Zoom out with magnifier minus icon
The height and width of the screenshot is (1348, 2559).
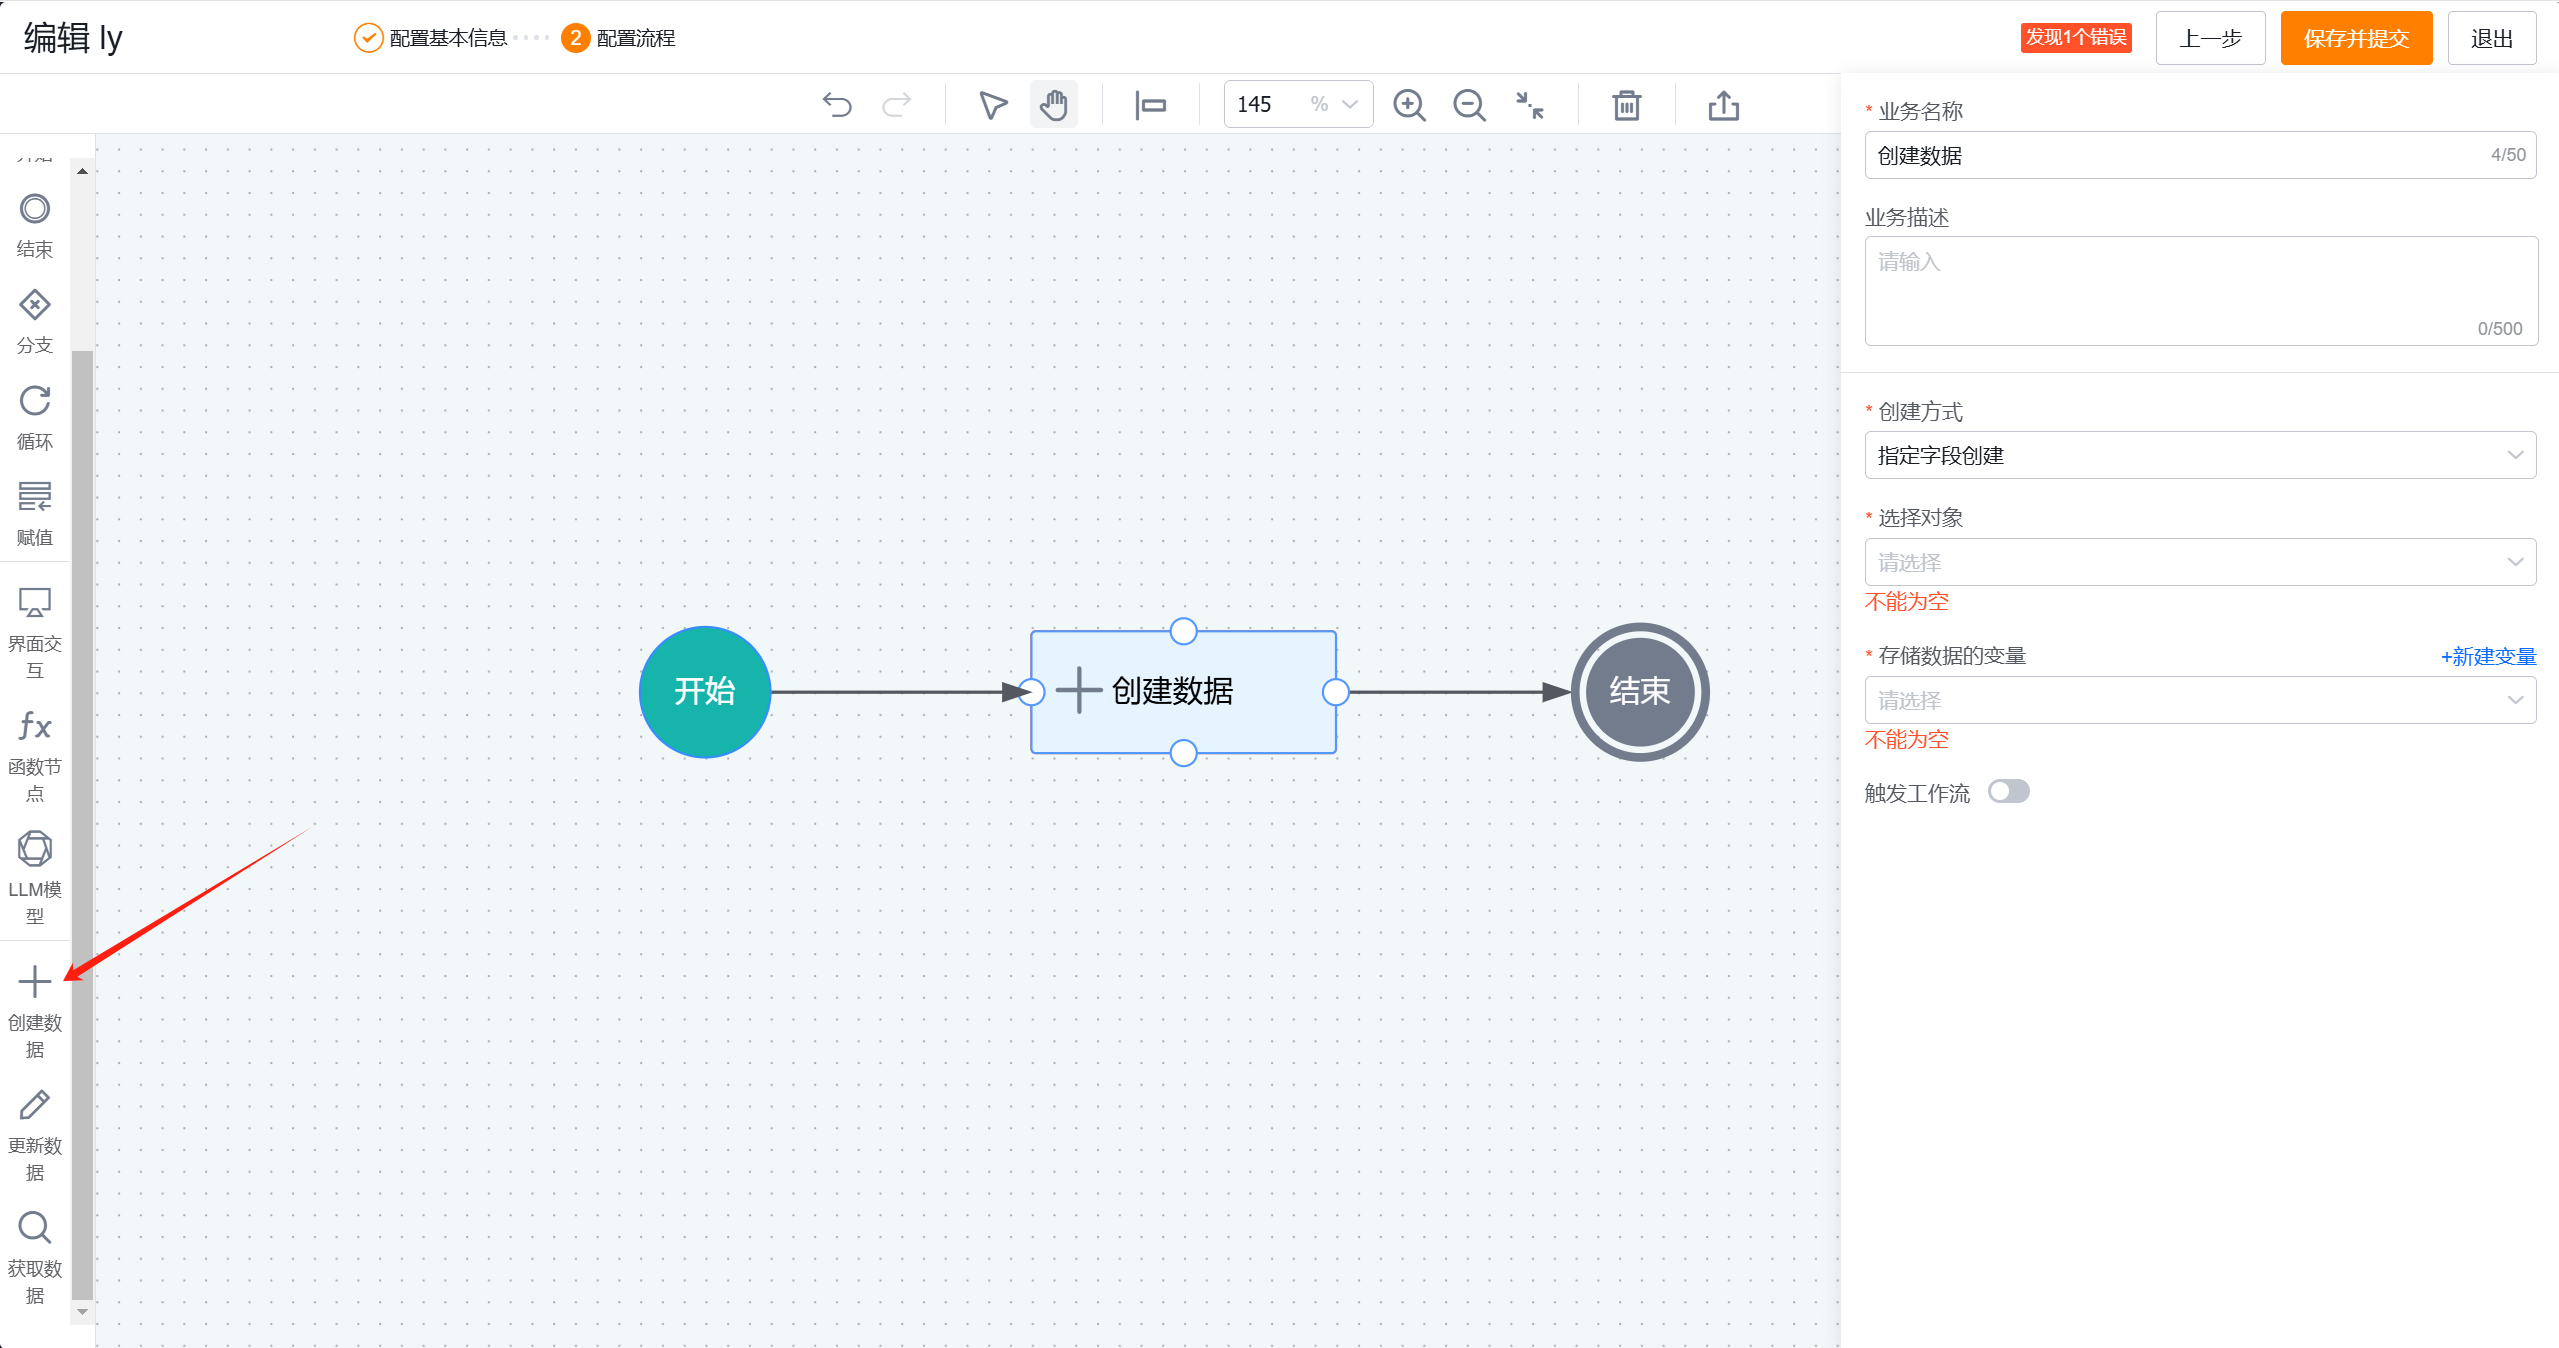(x=1469, y=105)
